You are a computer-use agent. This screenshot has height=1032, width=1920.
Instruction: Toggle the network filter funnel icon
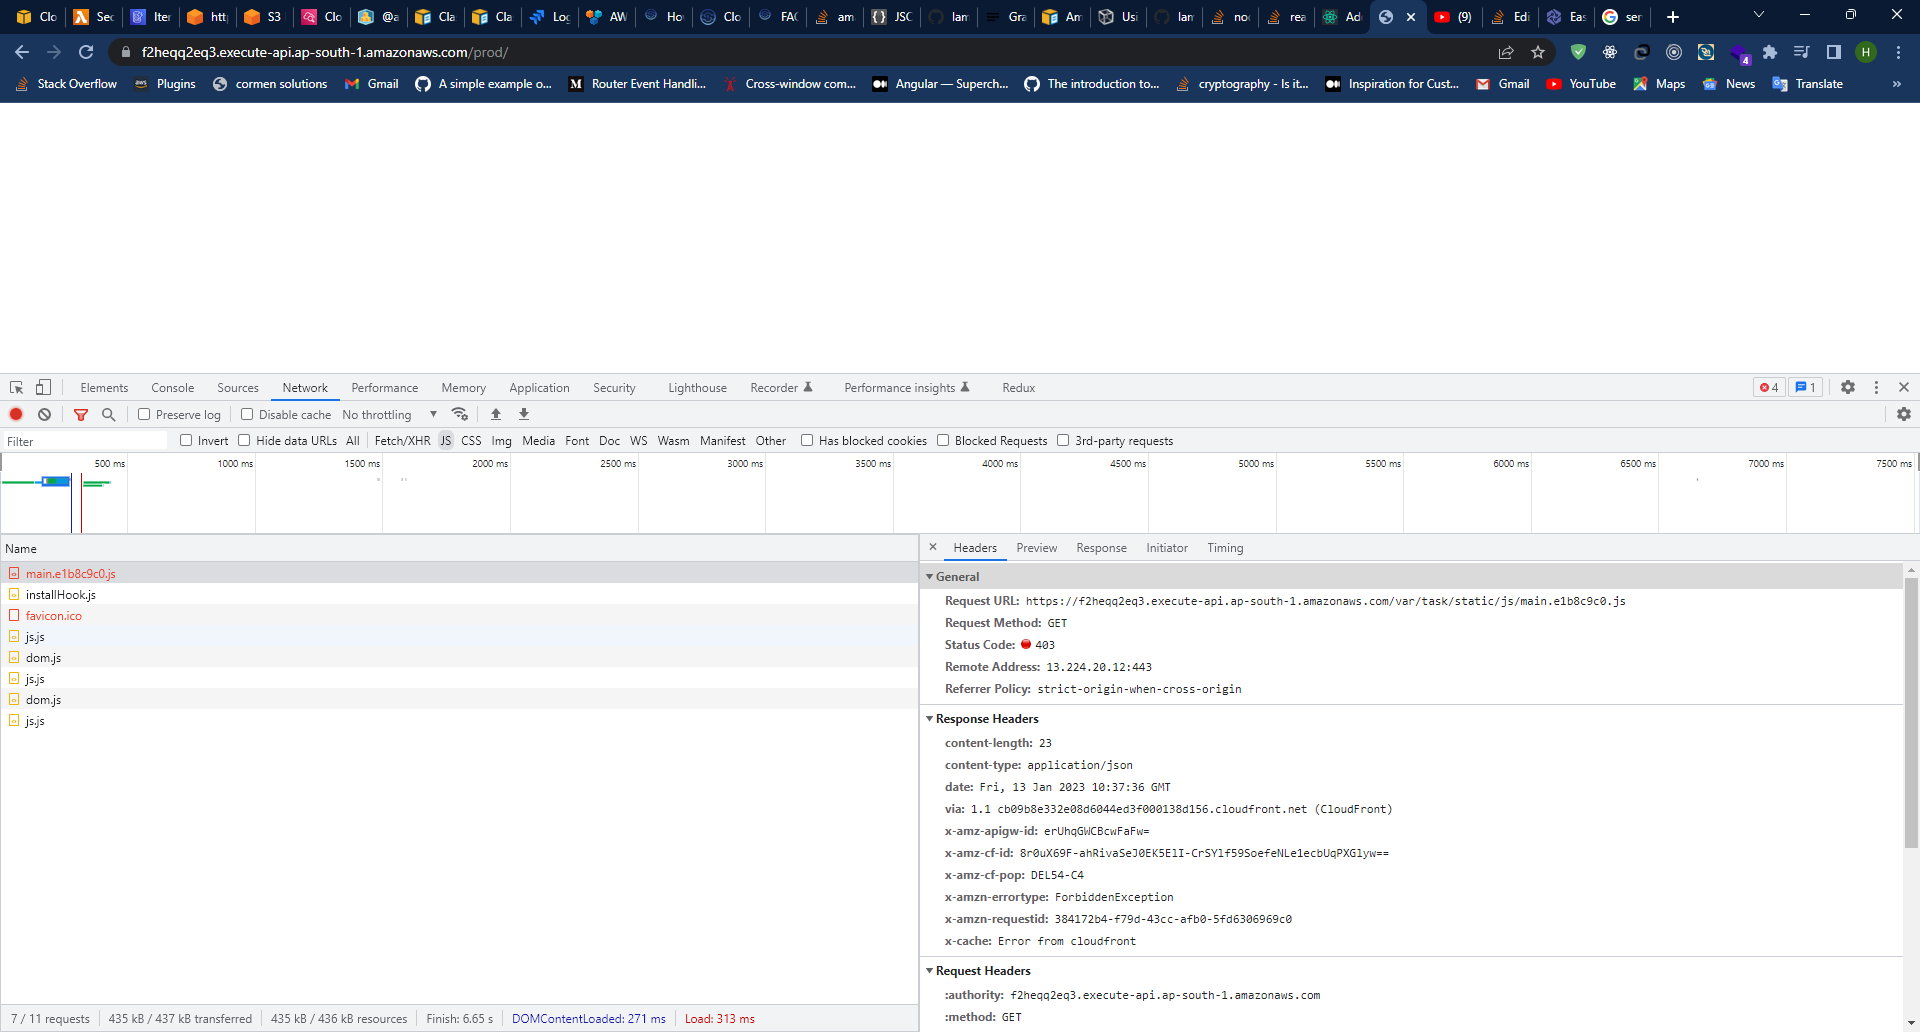coord(81,414)
